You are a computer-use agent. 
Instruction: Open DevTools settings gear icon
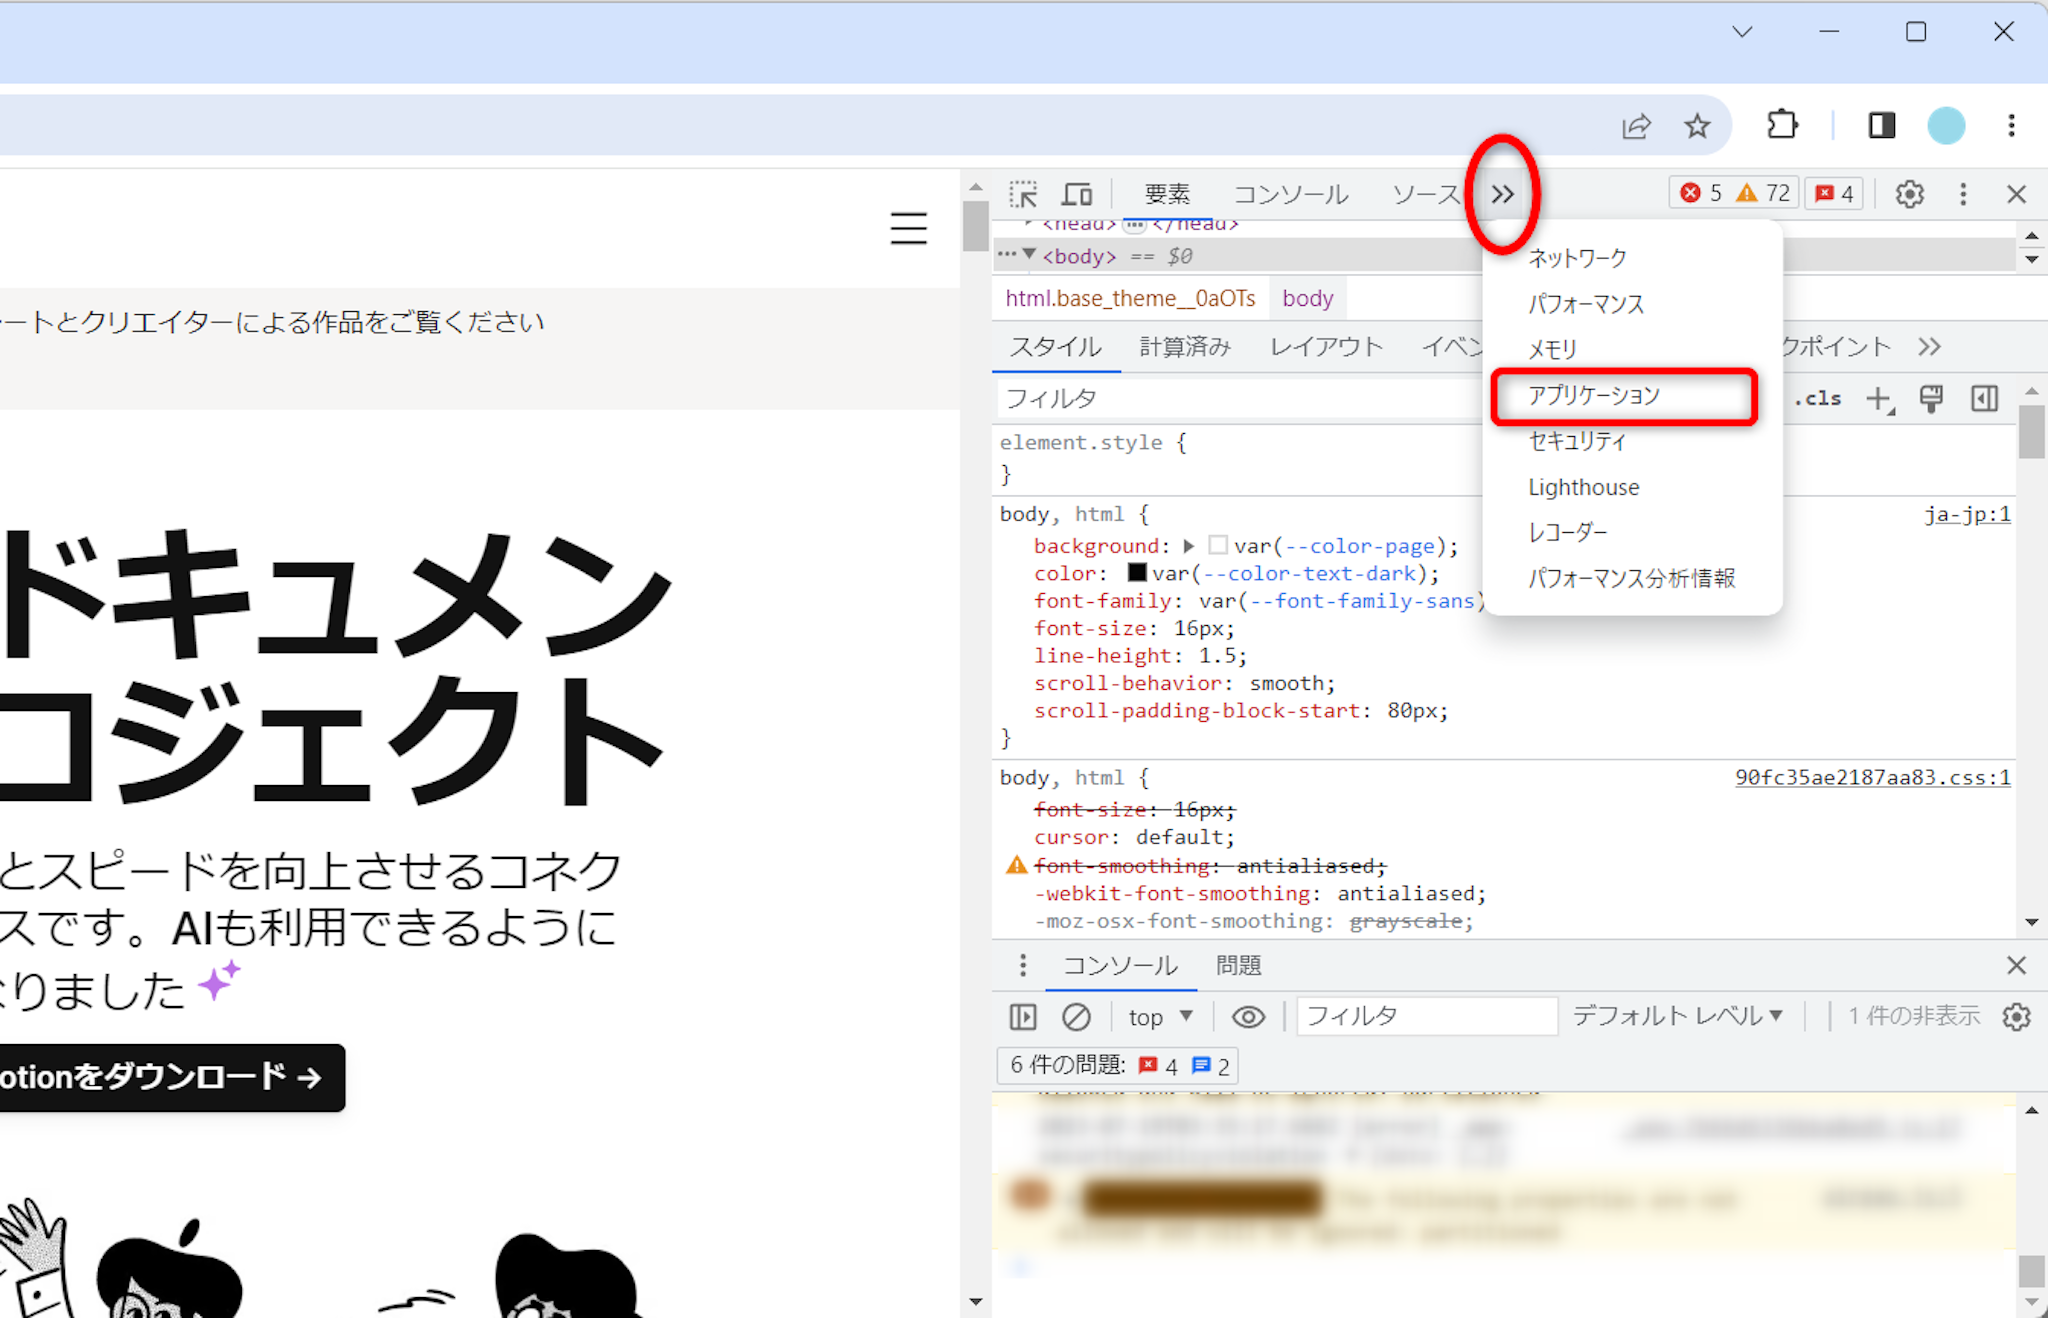[1909, 194]
